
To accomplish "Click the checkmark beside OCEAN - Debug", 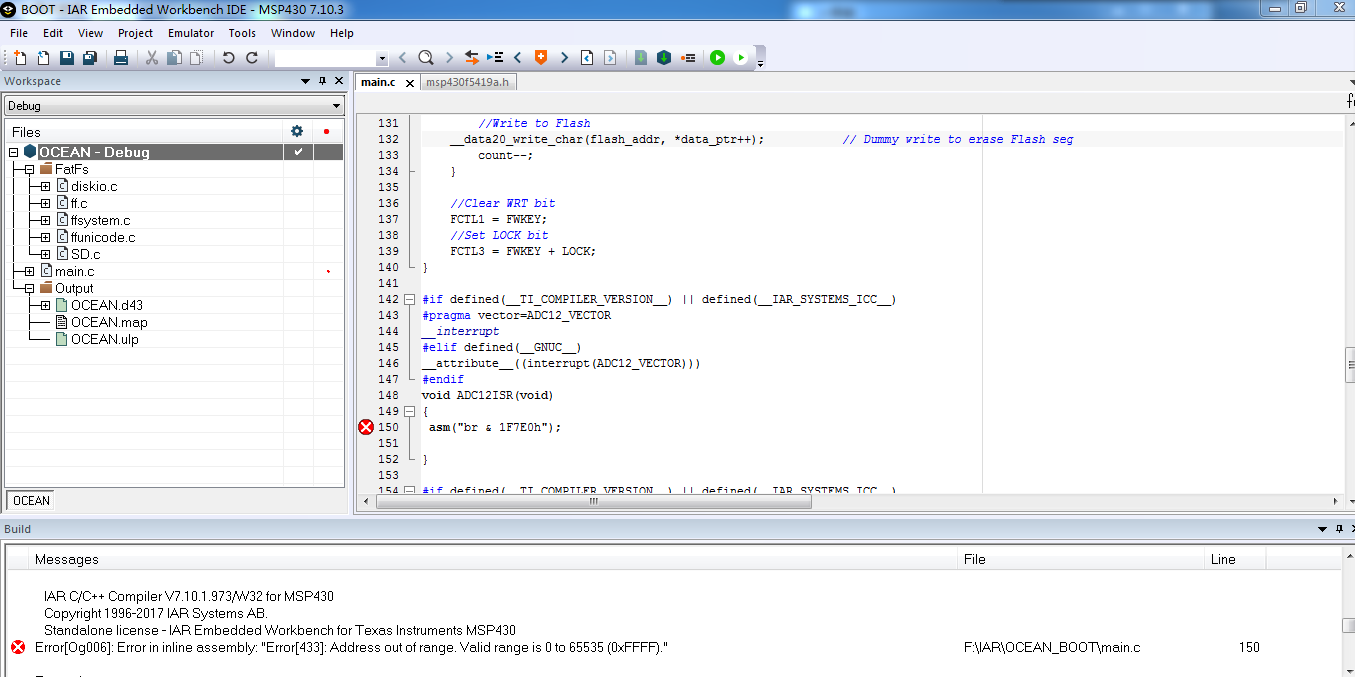I will tap(297, 152).
